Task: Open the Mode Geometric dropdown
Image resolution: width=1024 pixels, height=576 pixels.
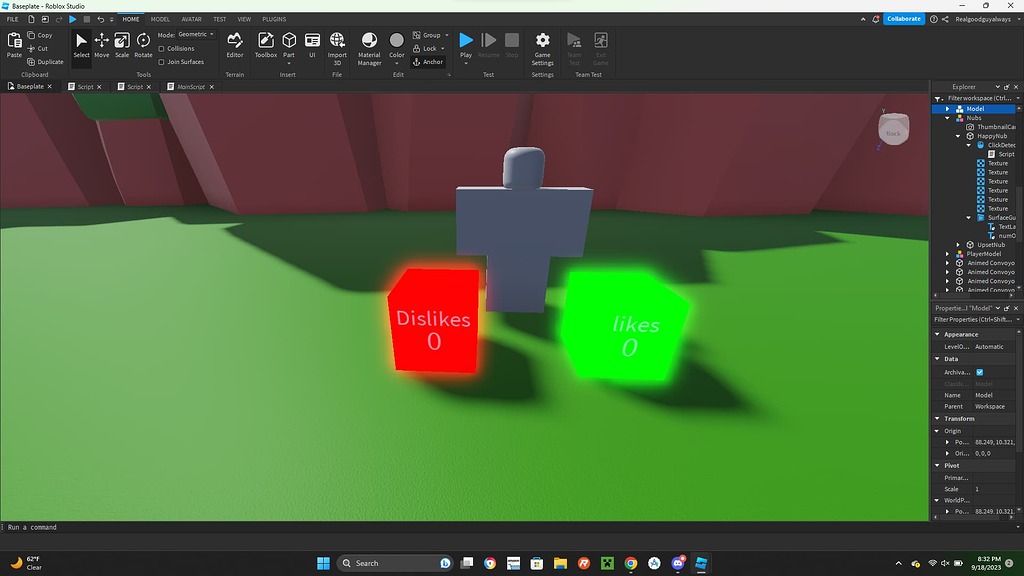Action: click(197, 33)
